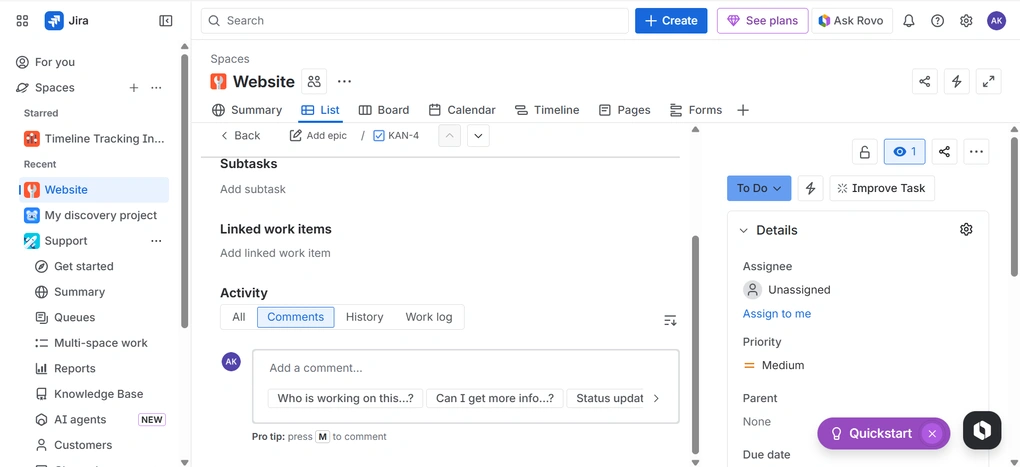1020x467 pixels.
Task: Configure Details with the gear icon
Action: [x=966, y=230]
